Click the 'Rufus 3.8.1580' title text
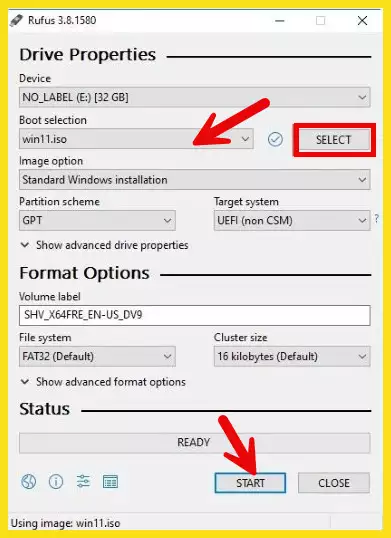The height and width of the screenshot is (538, 391). click(x=62, y=20)
